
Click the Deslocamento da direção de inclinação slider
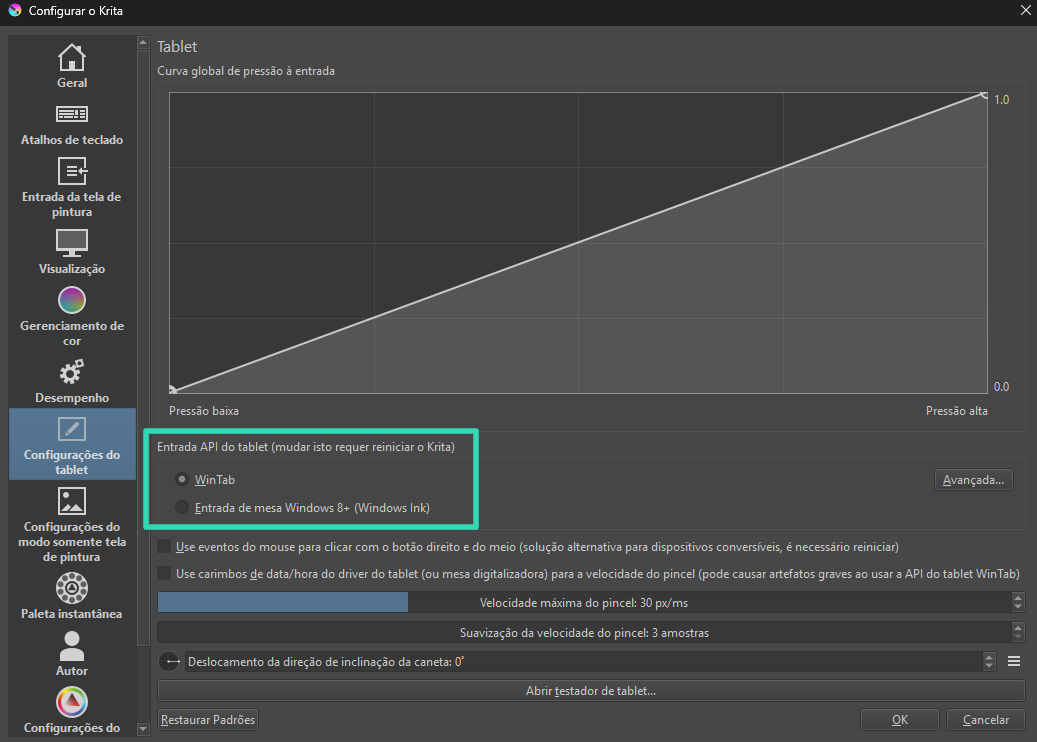pos(585,661)
